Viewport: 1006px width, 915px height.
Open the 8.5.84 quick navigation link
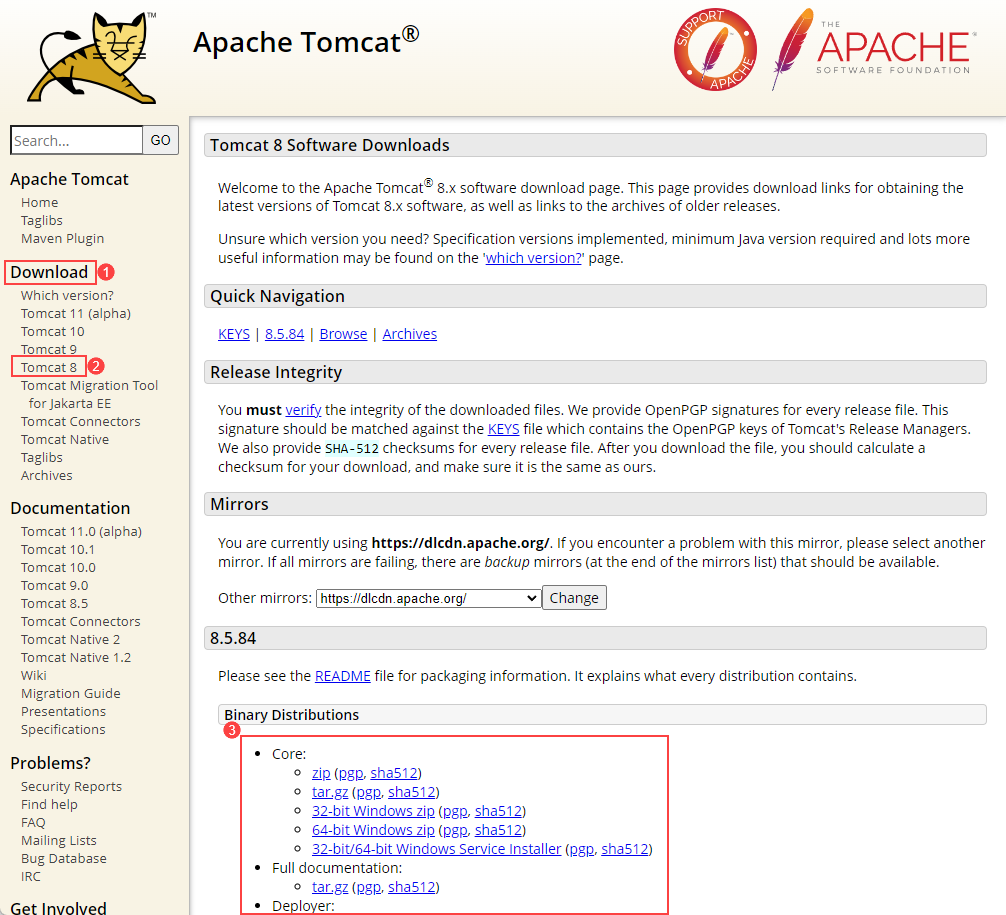(284, 334)
